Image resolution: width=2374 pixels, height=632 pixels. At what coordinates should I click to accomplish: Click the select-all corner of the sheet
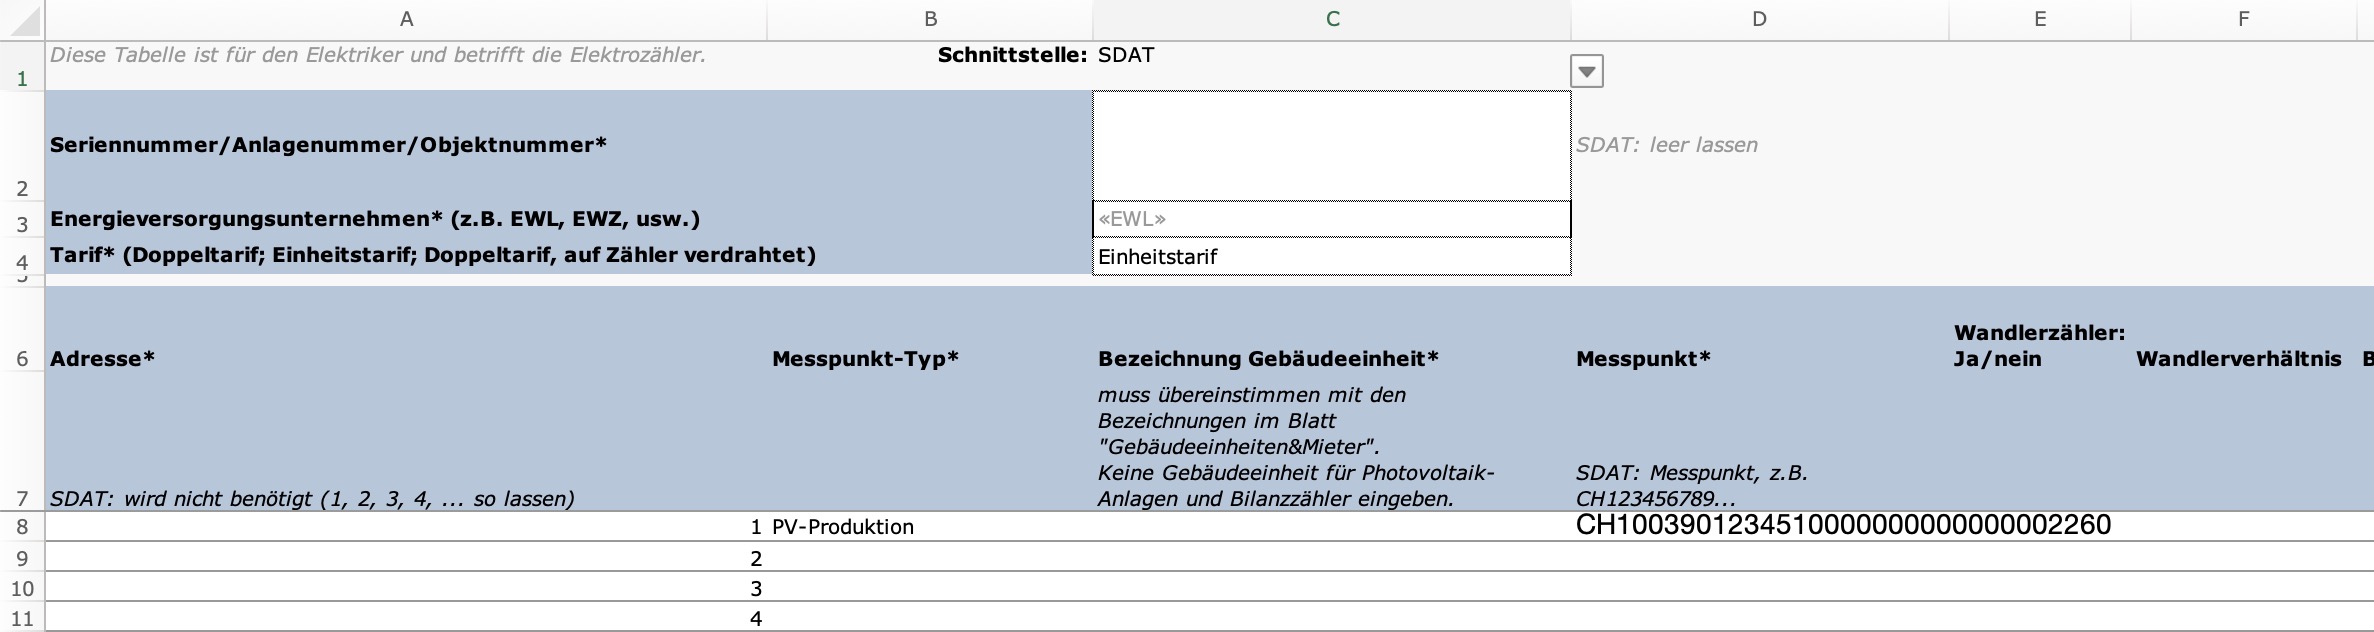[21, 19]
